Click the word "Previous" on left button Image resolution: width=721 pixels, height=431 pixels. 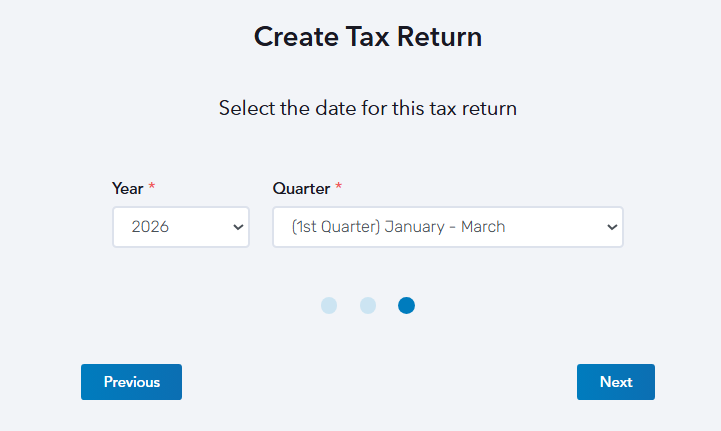[131, 382]
